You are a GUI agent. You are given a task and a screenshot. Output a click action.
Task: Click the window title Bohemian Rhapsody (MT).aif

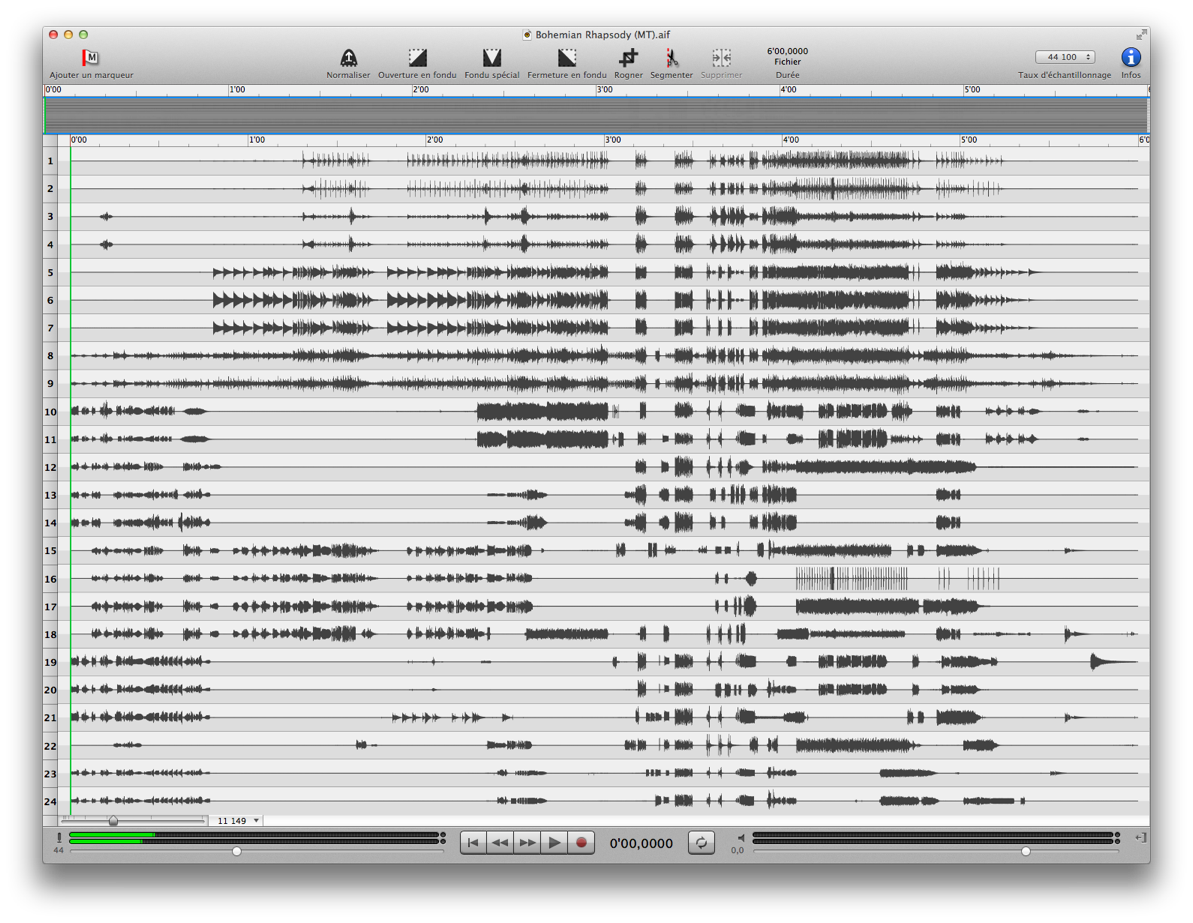tap(602, 35)
